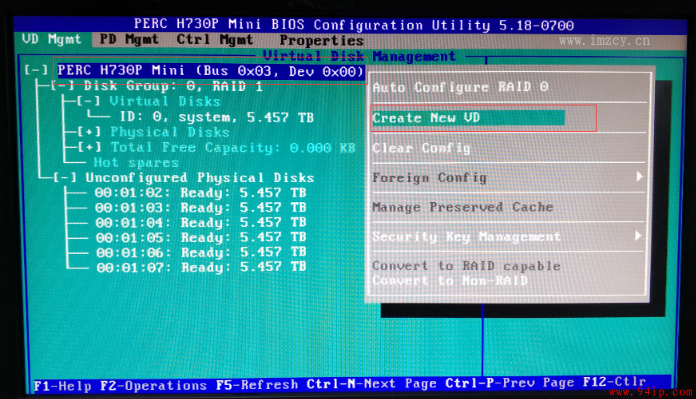The width and height of the screenshot is (696, 399).
Task: Click Clear Config in the popup menu
Action: (421, 148)
